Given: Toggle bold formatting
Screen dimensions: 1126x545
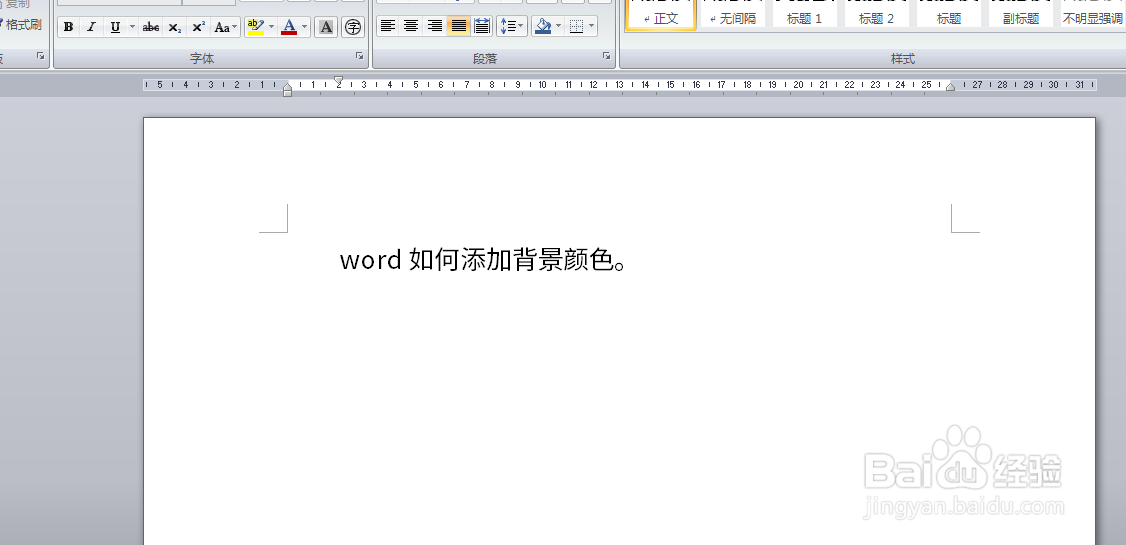Looking at the screenshot, I should [68, 27].
